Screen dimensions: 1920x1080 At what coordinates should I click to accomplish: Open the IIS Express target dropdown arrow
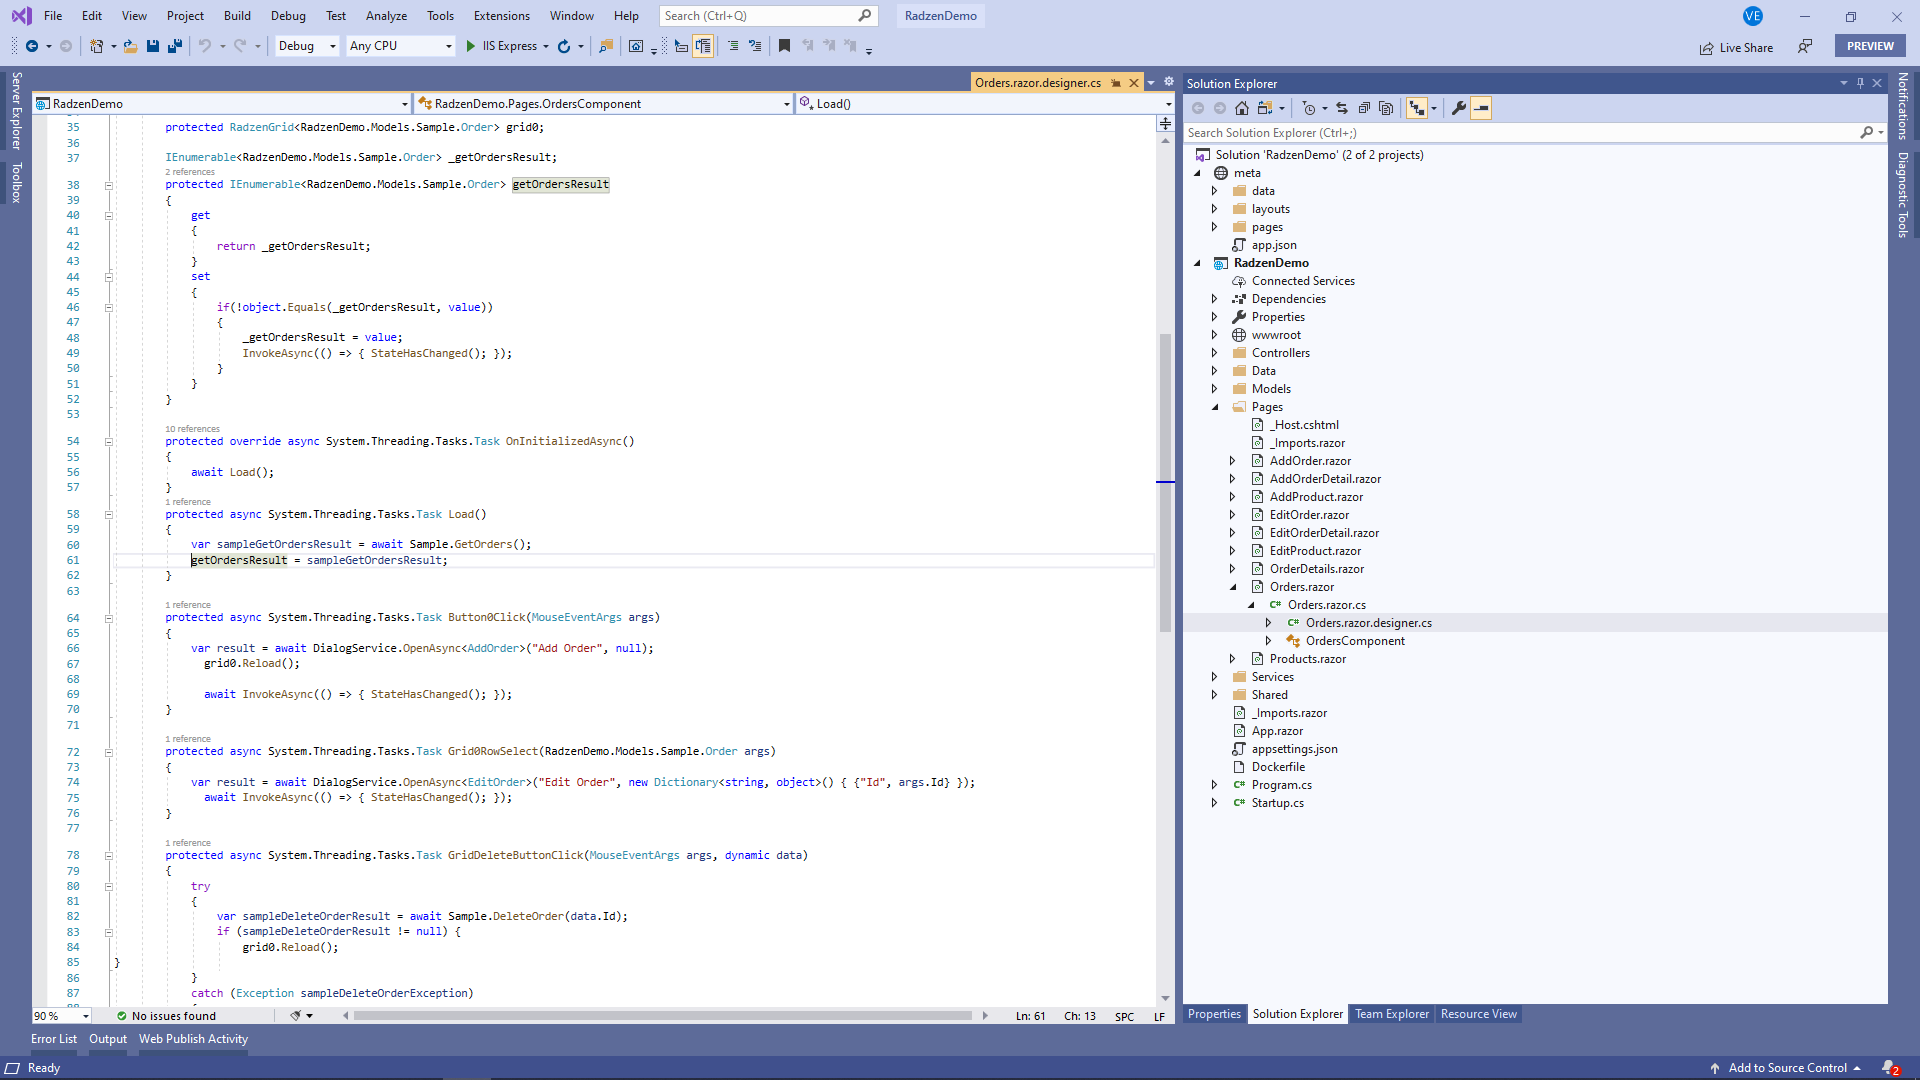tap(546, 46)
